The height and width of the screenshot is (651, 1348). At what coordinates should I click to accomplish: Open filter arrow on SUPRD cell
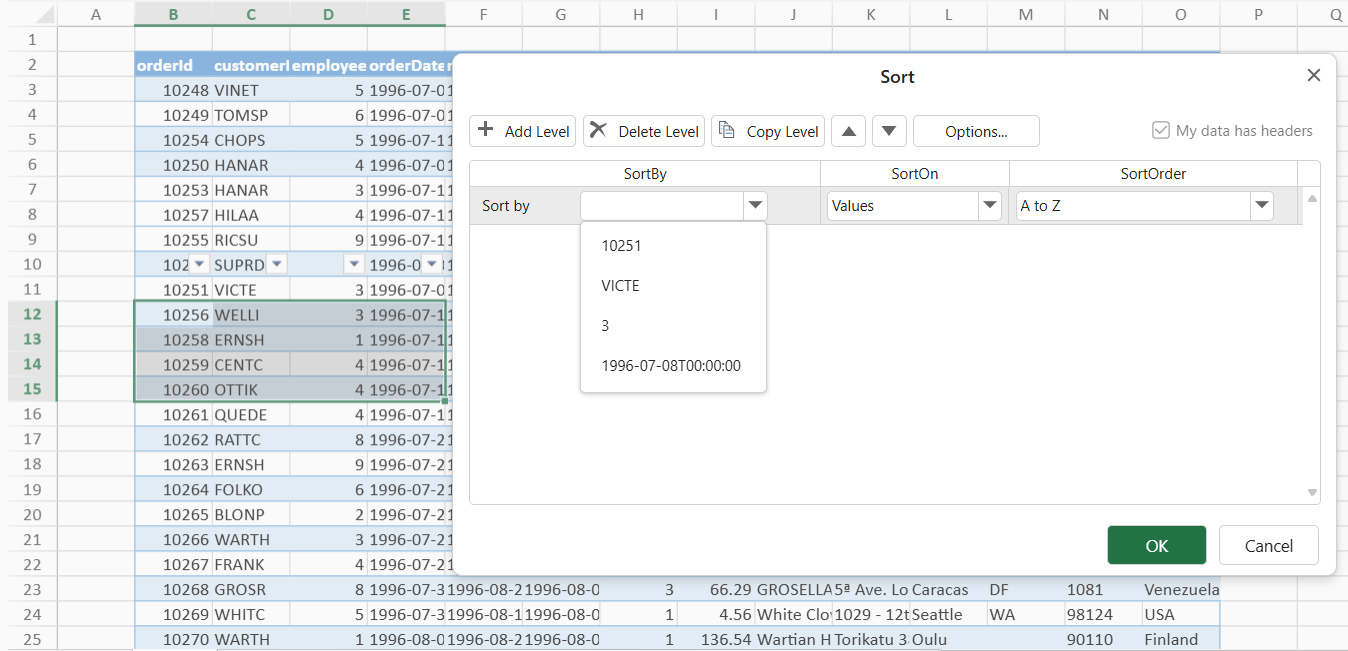click(277, 264)
